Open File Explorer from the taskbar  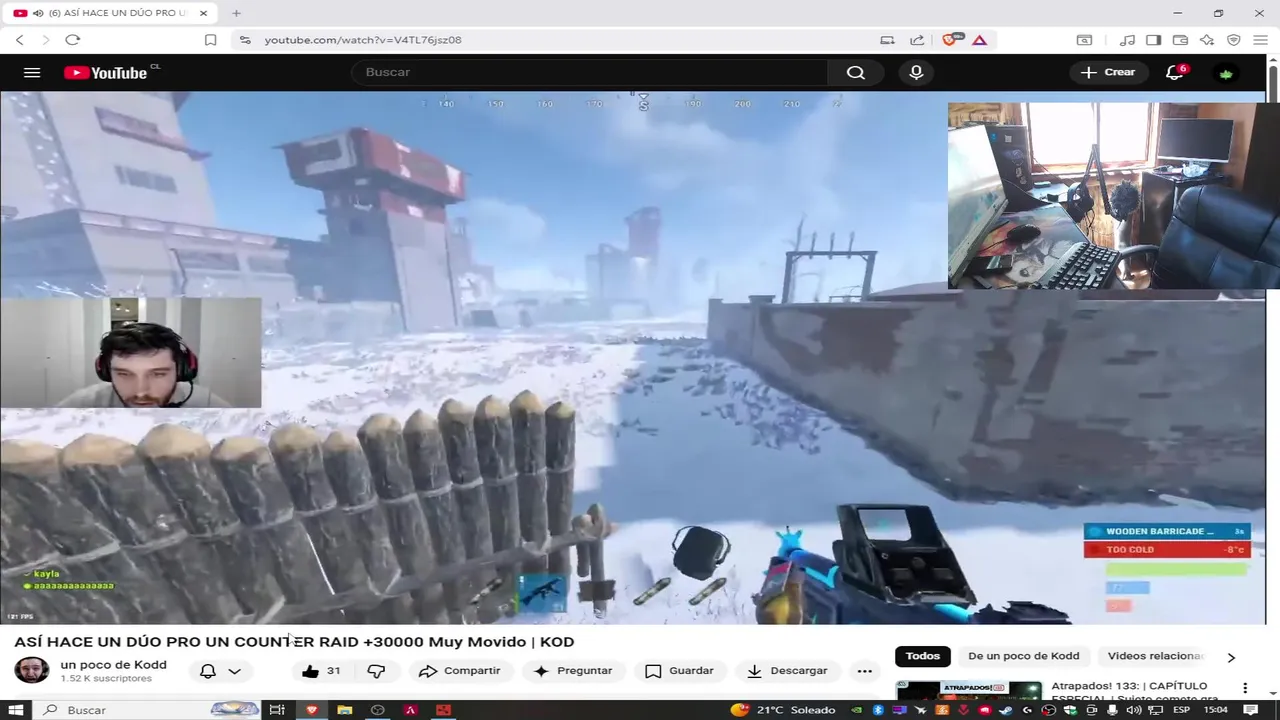coord(344,710)
